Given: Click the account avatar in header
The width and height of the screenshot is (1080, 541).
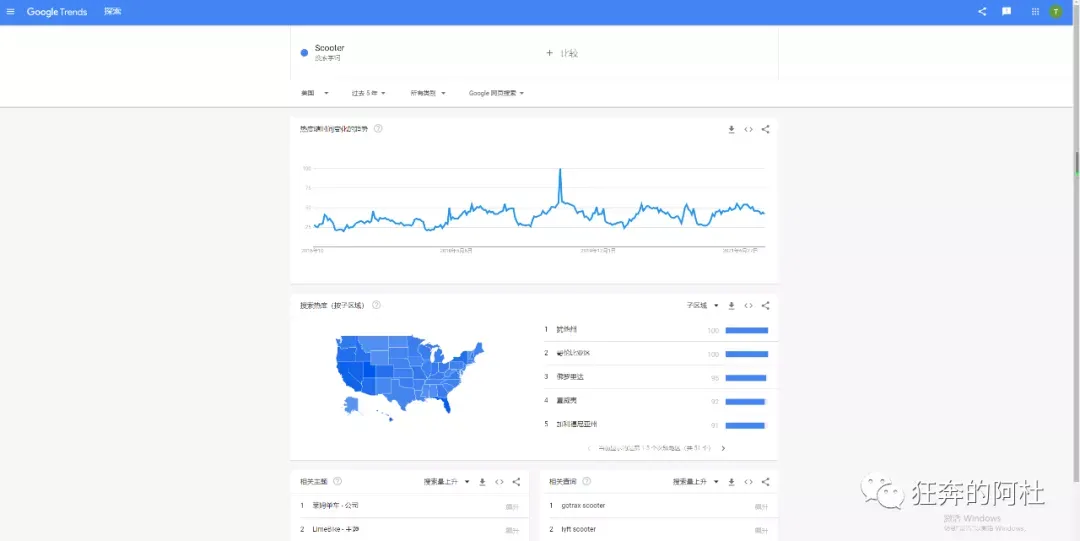Looking at the screenshot, I should (x=1055, y=12).
